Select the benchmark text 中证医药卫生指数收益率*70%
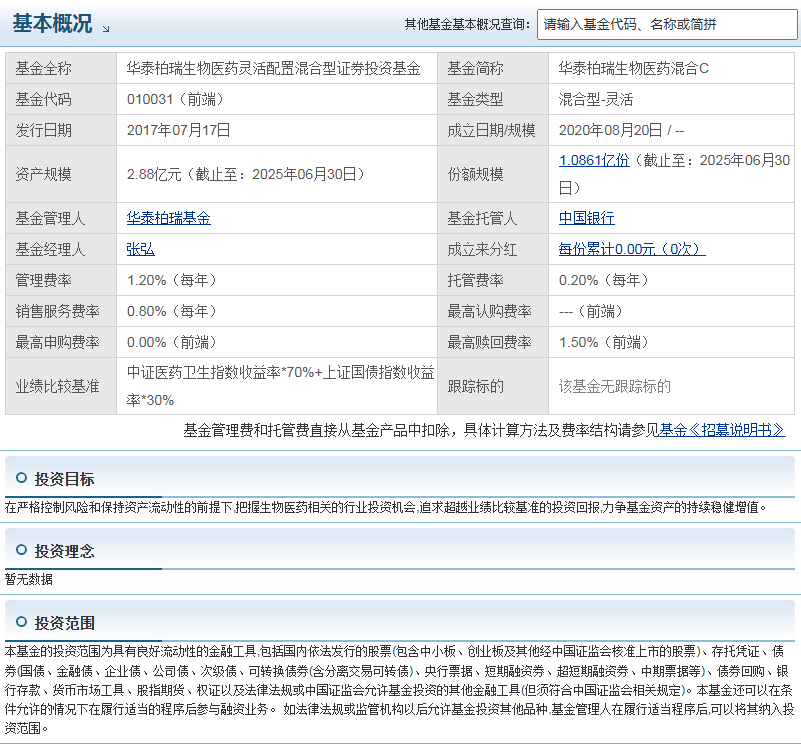This screenshot has height=745, width=801. (x=220, y=372)
